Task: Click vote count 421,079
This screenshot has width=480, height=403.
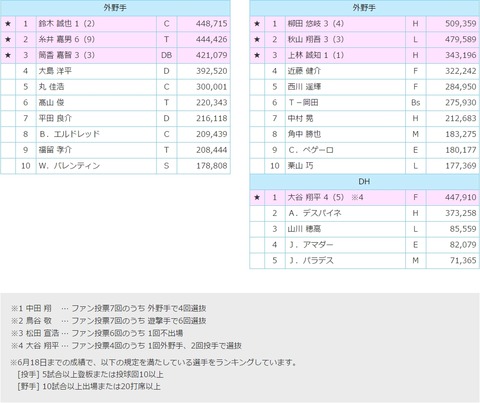Action: tap(212, 55)
